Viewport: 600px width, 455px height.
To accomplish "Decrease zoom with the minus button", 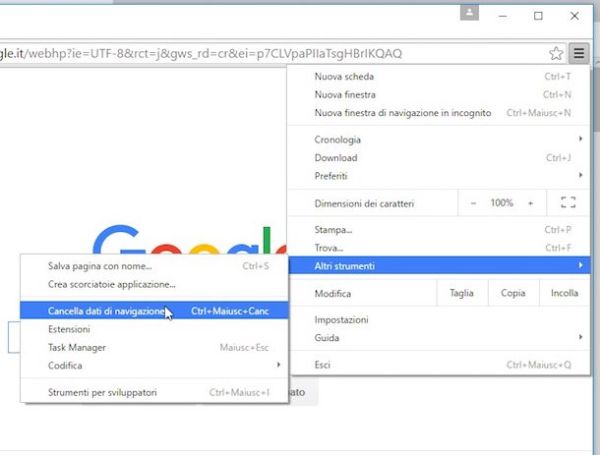I will click(474, 203).
